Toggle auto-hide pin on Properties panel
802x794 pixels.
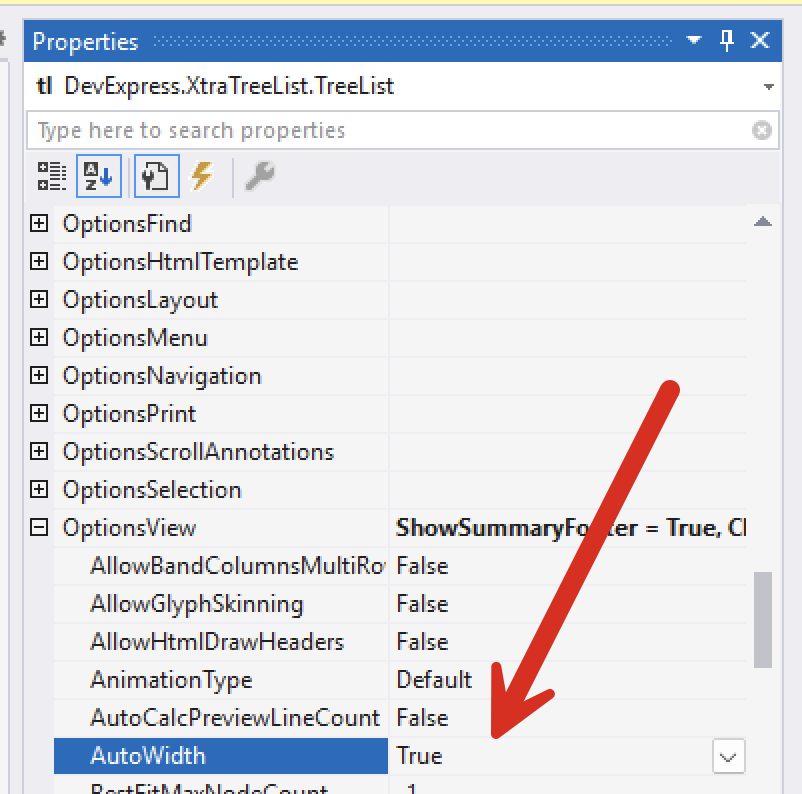tap(727, 41)
